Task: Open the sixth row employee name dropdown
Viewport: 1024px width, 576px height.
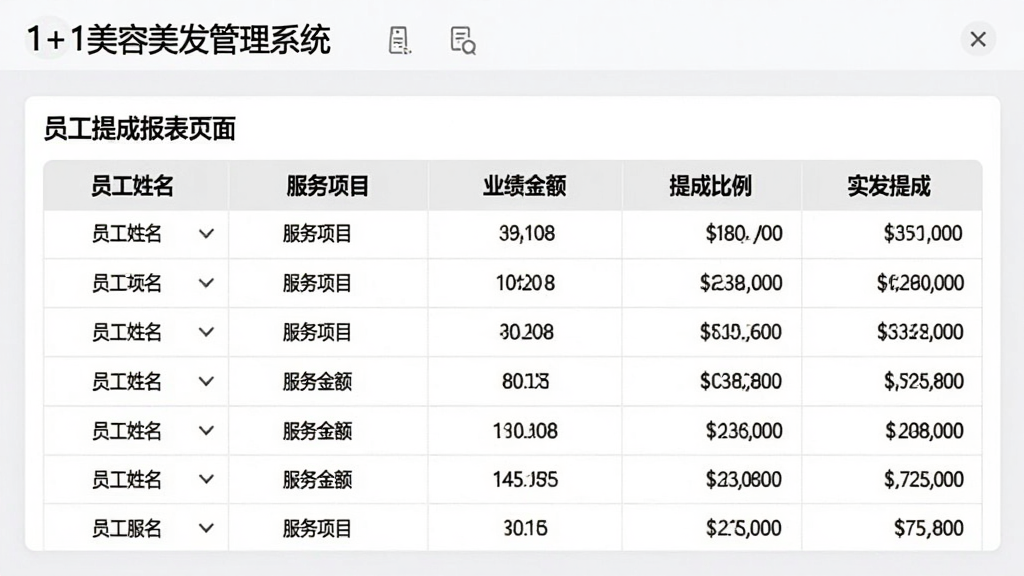Action: coord(206,479)
